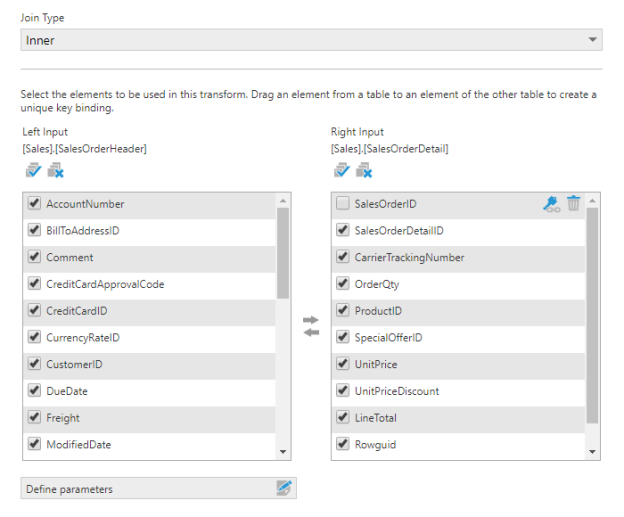Uncheck the Freight element

tap(34, 418)
